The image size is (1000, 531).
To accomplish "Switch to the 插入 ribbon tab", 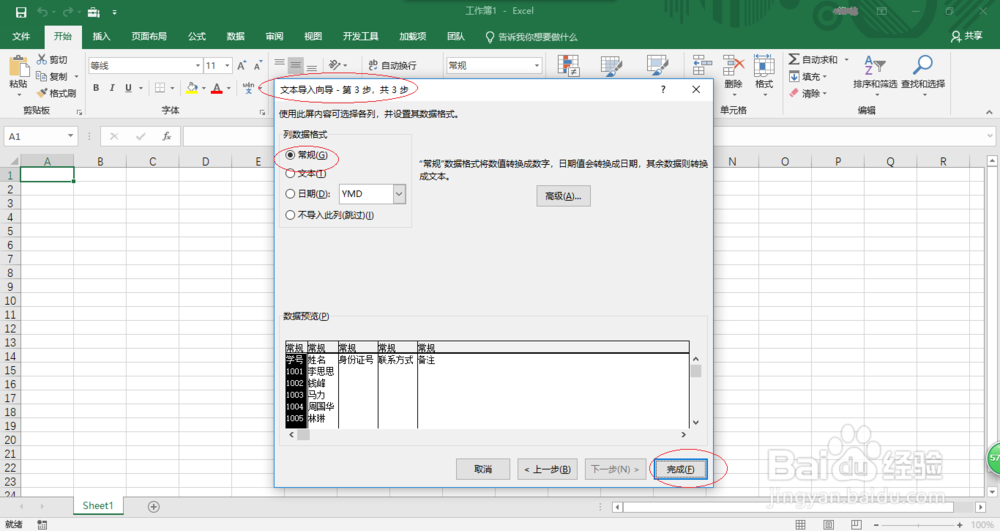I will (101, 36).
